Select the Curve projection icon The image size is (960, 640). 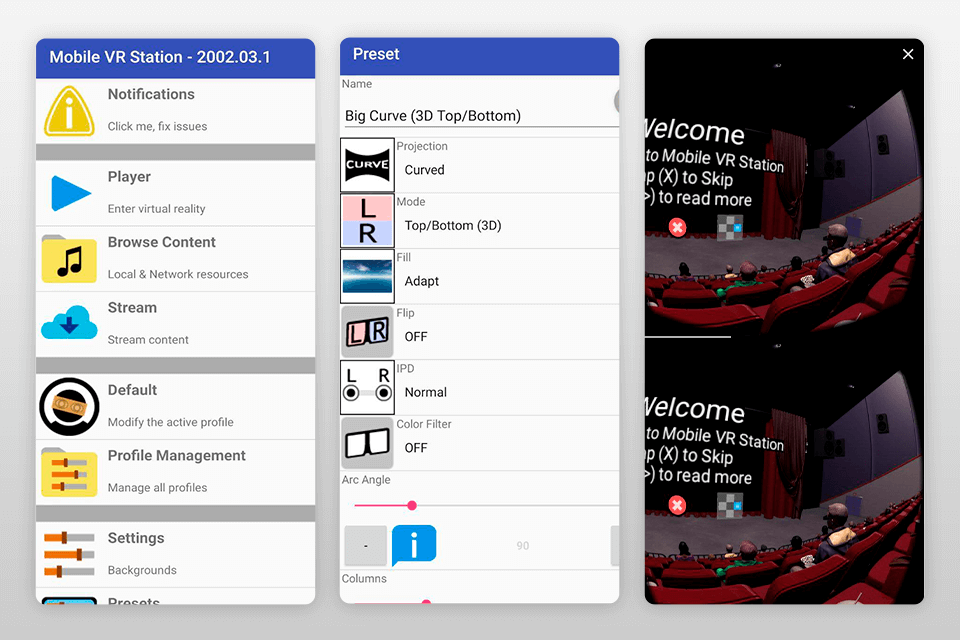367,165
